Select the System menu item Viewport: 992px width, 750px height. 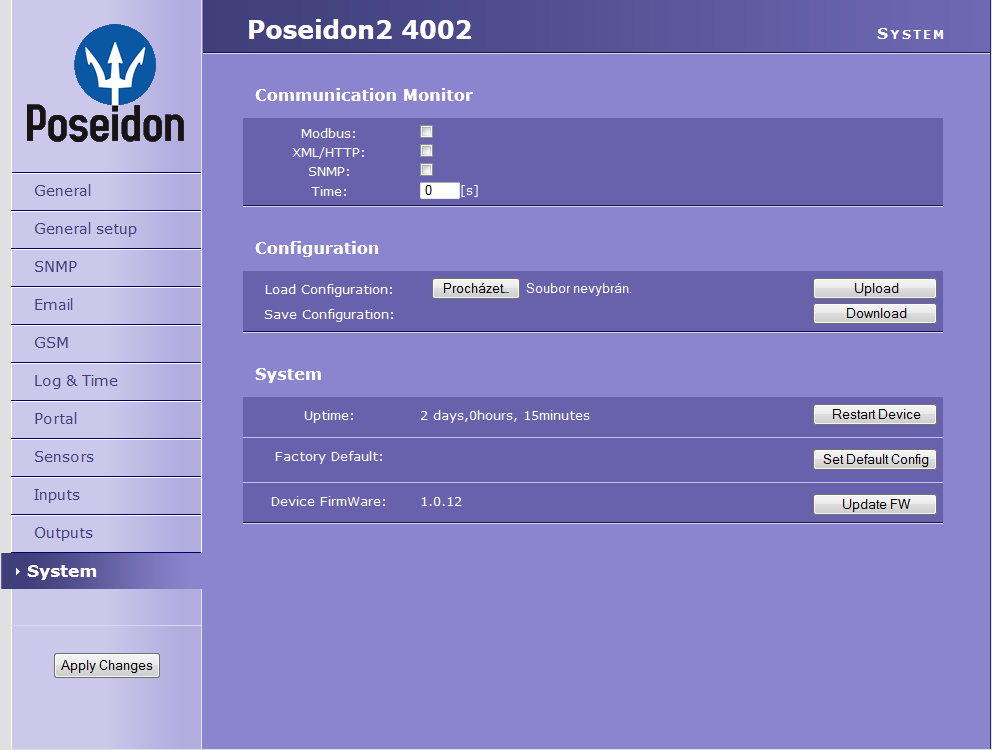click(101, 571)
